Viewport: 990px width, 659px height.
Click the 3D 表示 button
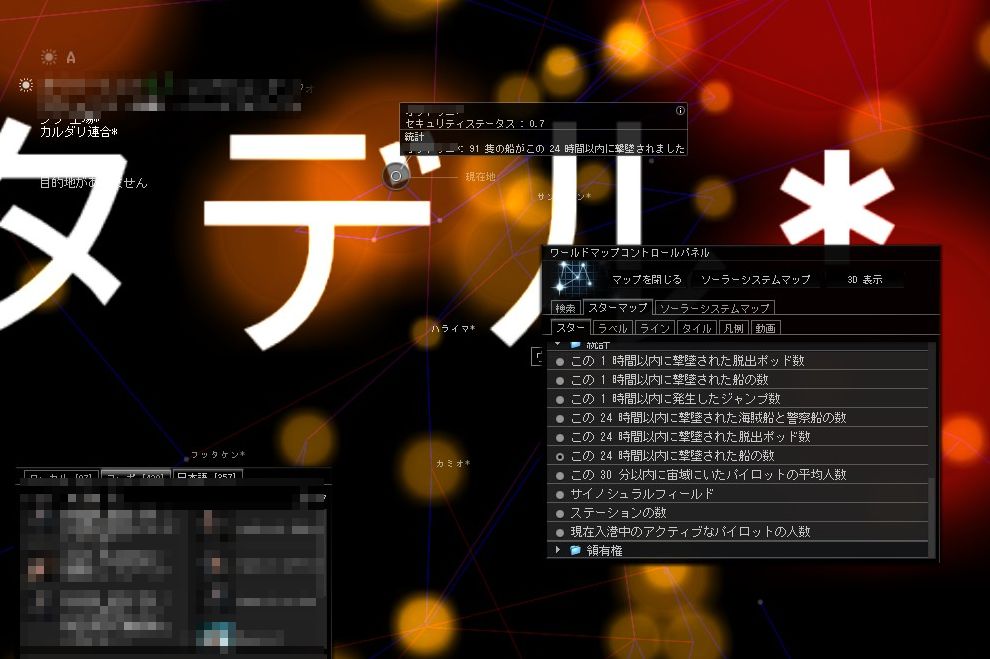point(864,279)
